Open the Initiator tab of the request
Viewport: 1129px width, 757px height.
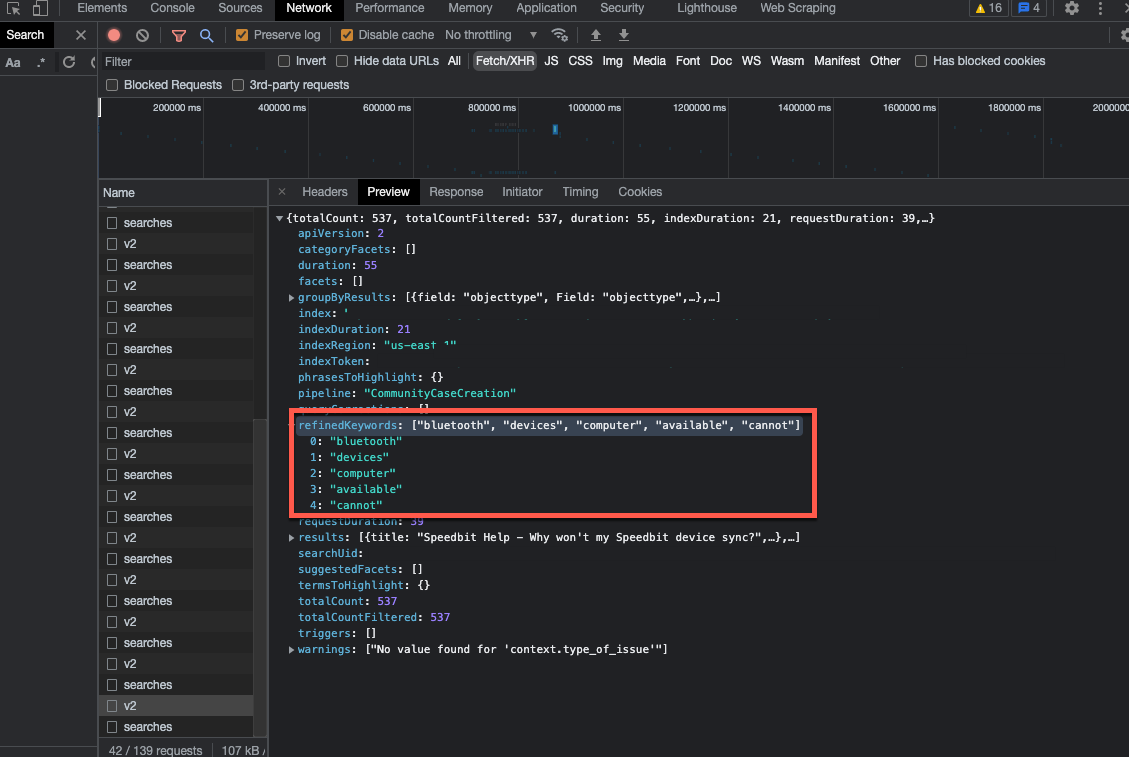coord(522,192)
